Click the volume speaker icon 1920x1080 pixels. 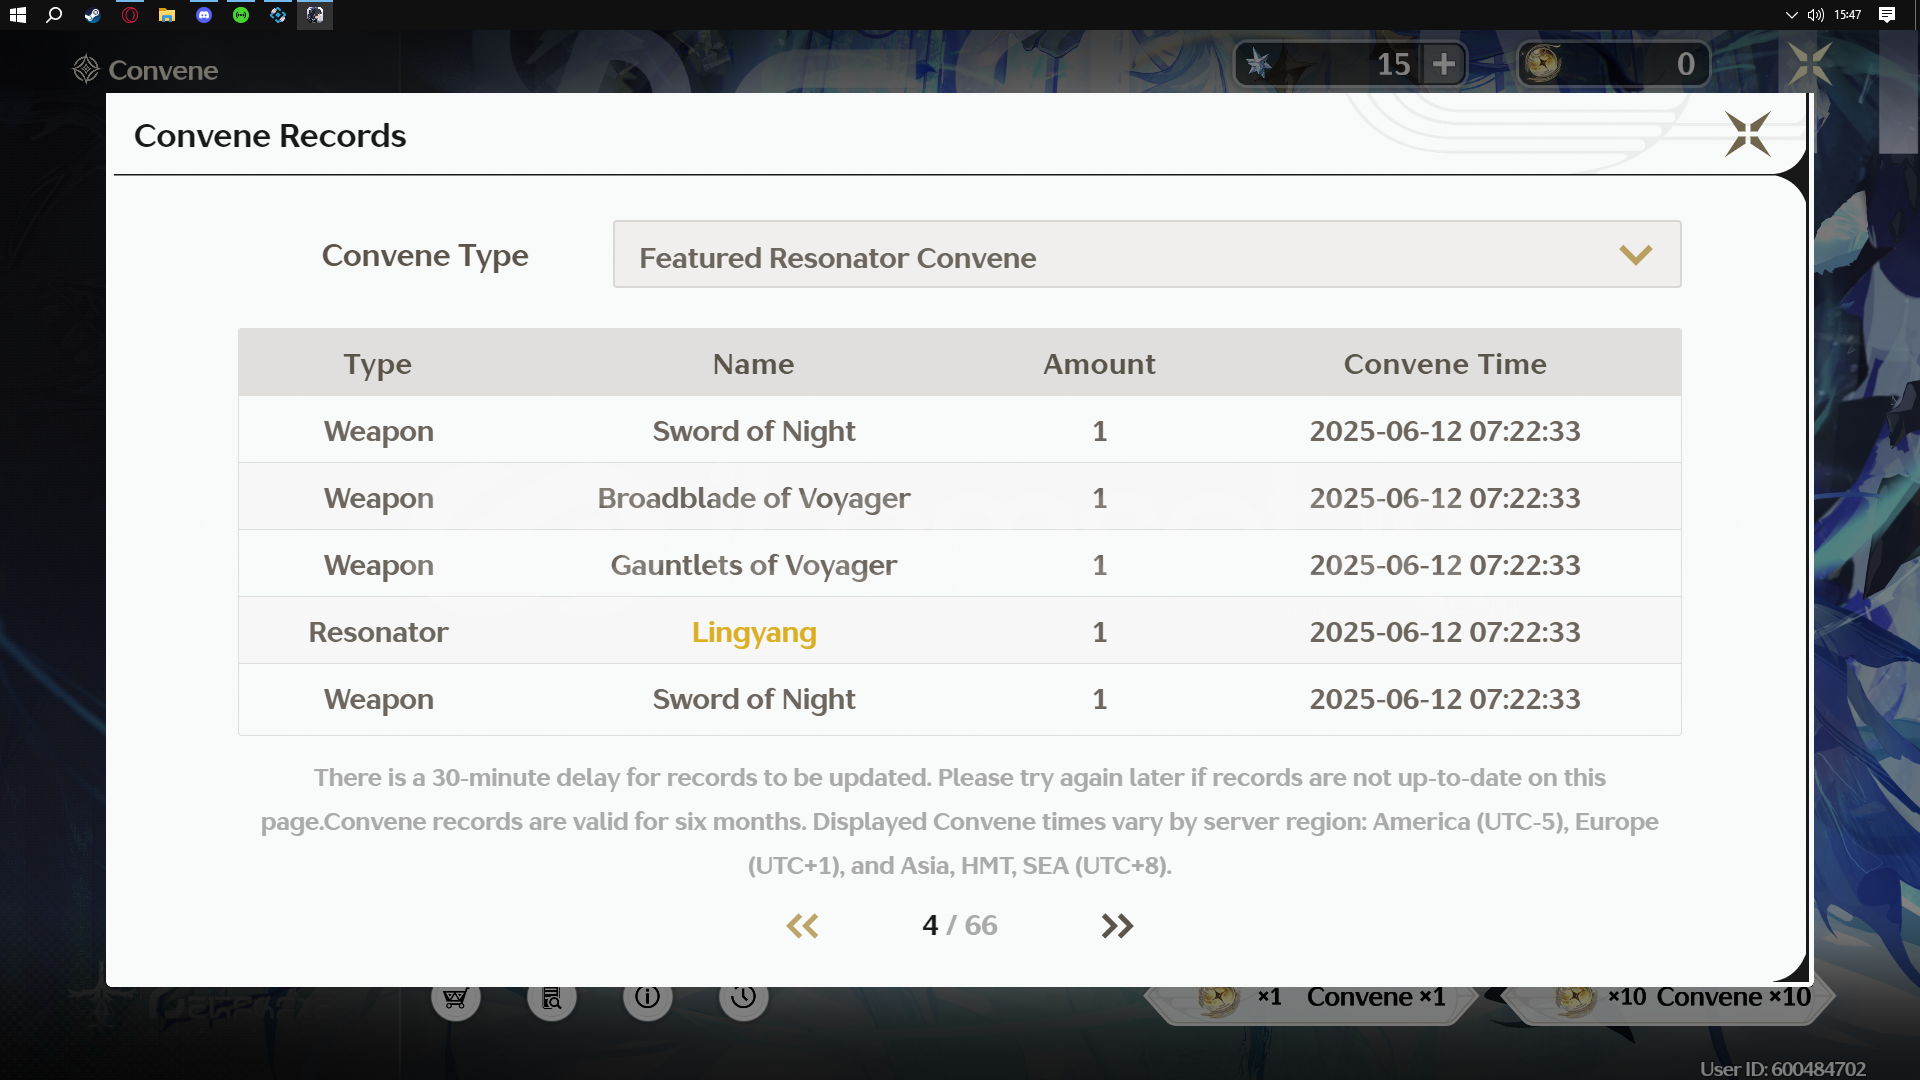pyautogui.click(x=1815, y=15)
